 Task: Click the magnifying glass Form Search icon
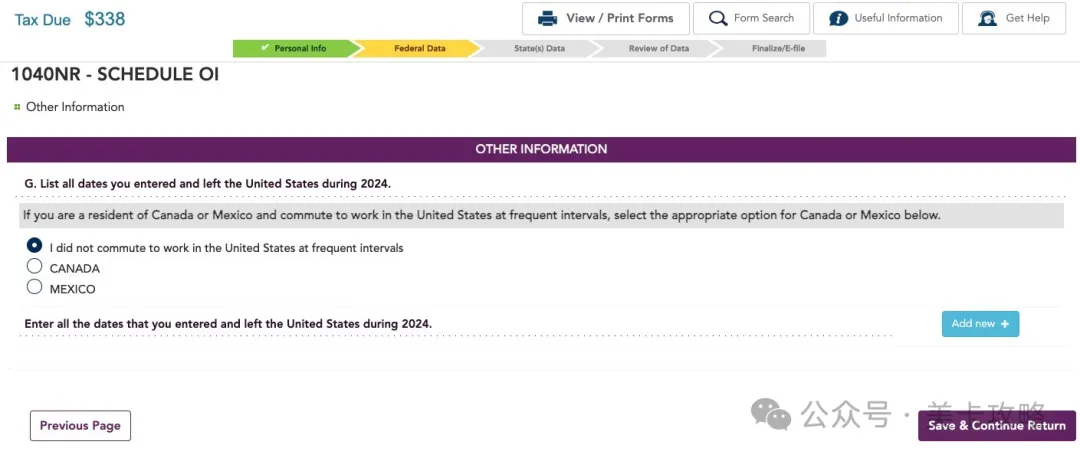pos(717,18)
